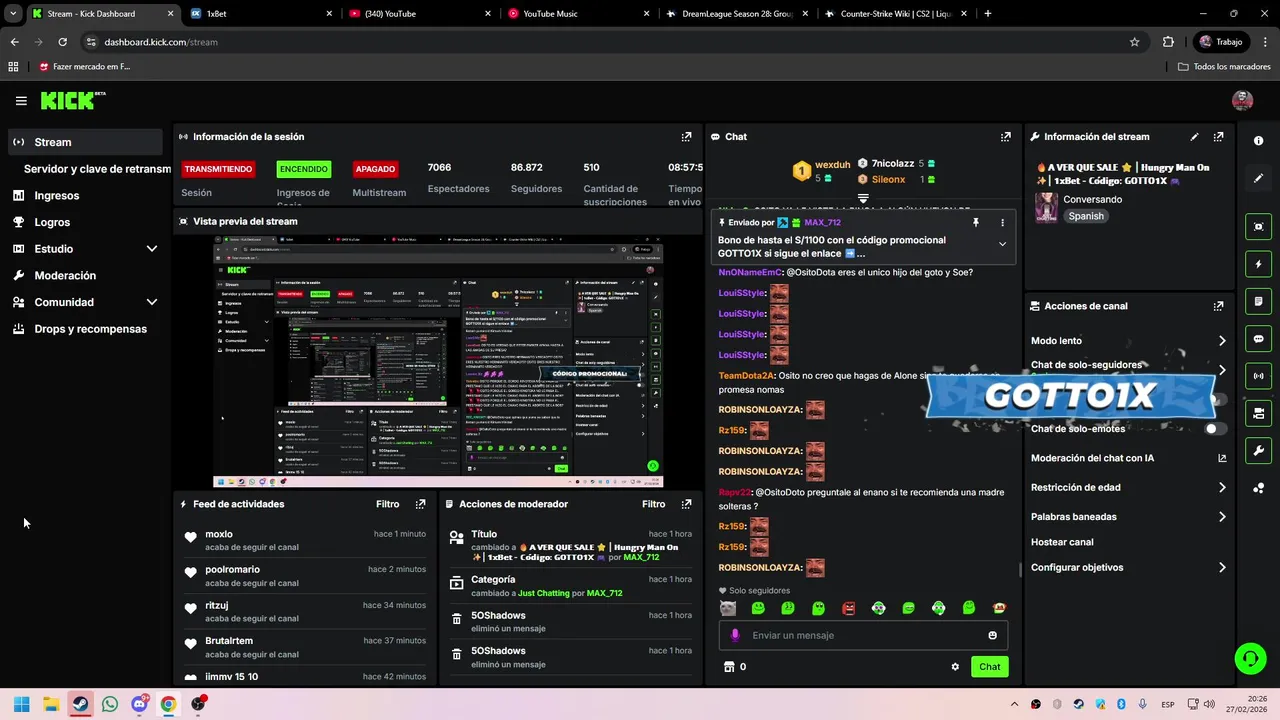The width and height of the screenshot is (1280, 720).
Task: Bookmark this page with star icon
Action: click(x=1134, y=42)
